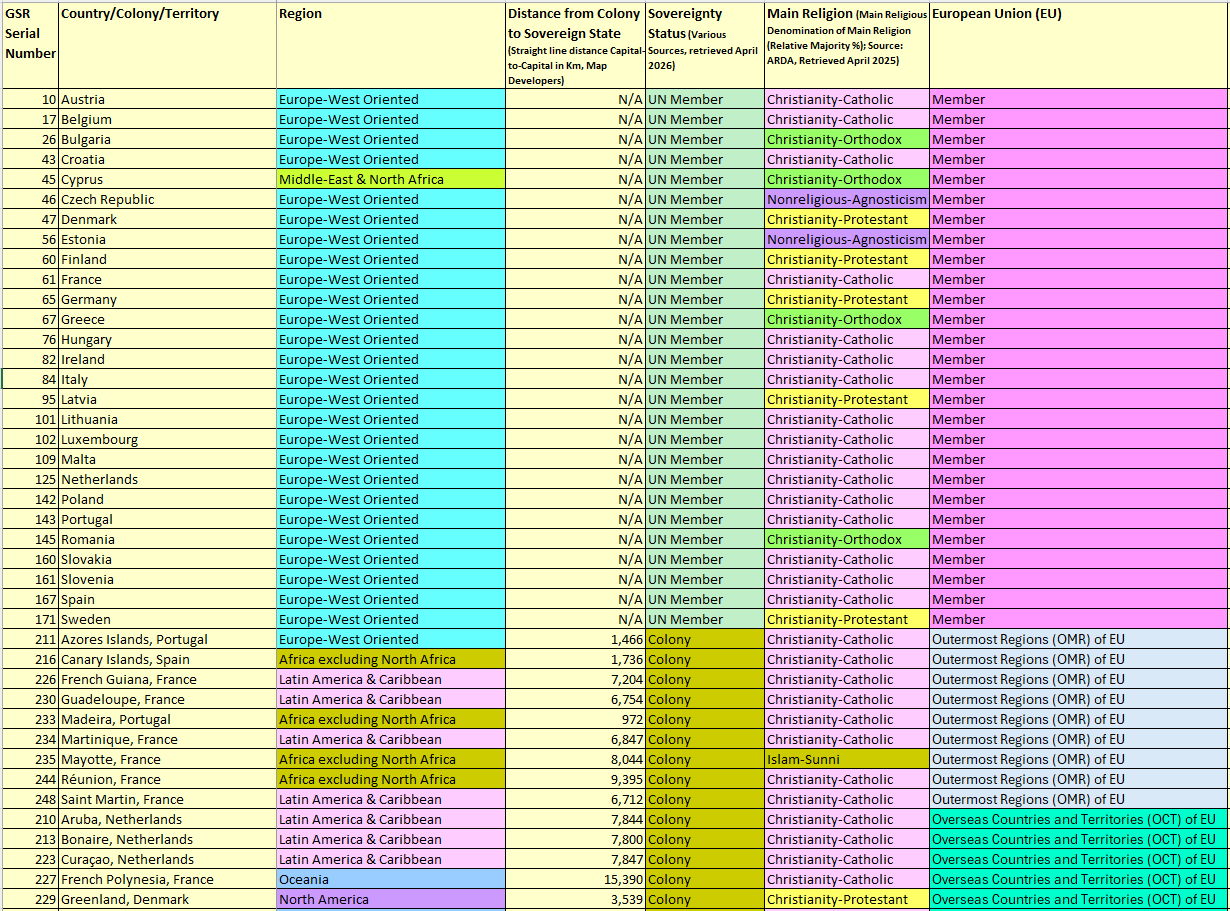Select the Azores Islands, Portugal cell

tap(167, 639)
